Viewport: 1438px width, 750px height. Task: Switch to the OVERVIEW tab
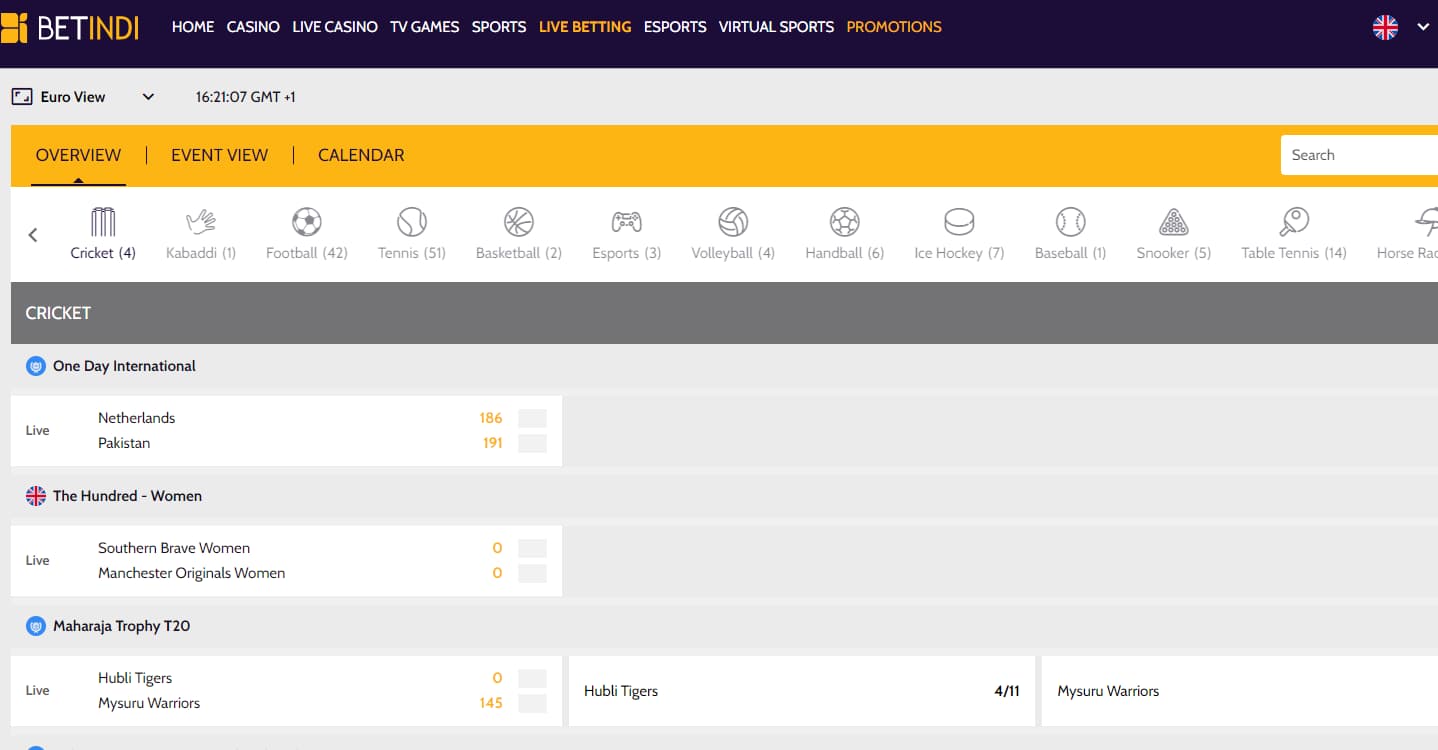click(78, 155)
